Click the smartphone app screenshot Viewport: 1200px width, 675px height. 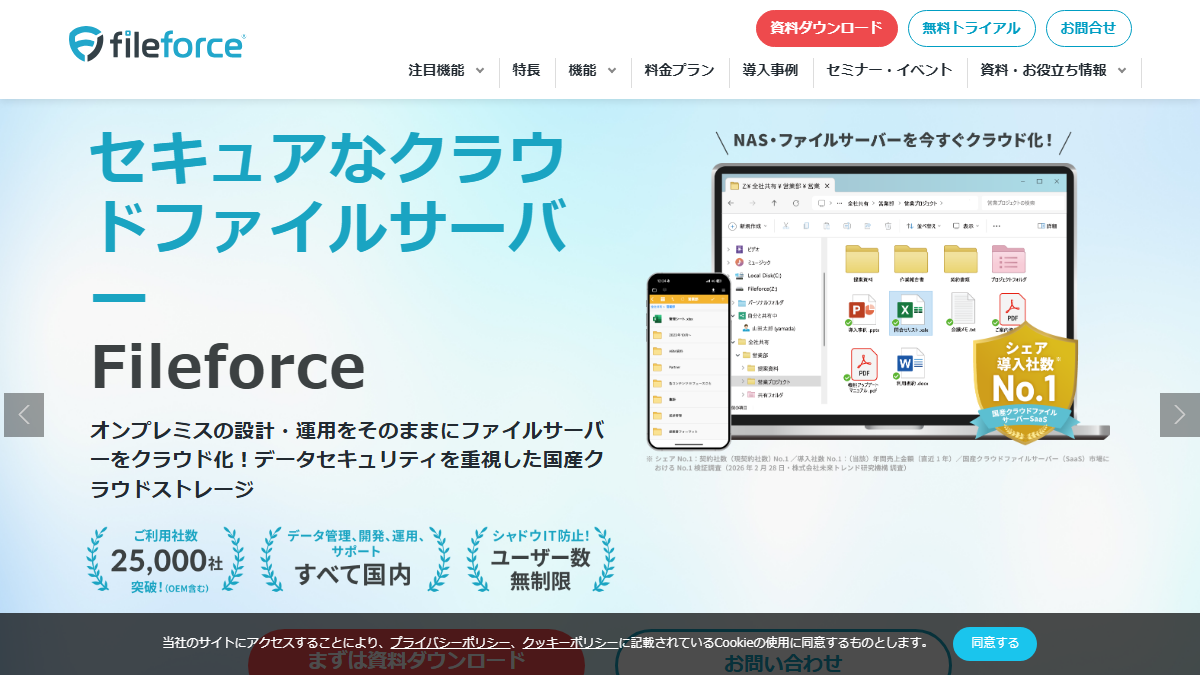point(688,361)
